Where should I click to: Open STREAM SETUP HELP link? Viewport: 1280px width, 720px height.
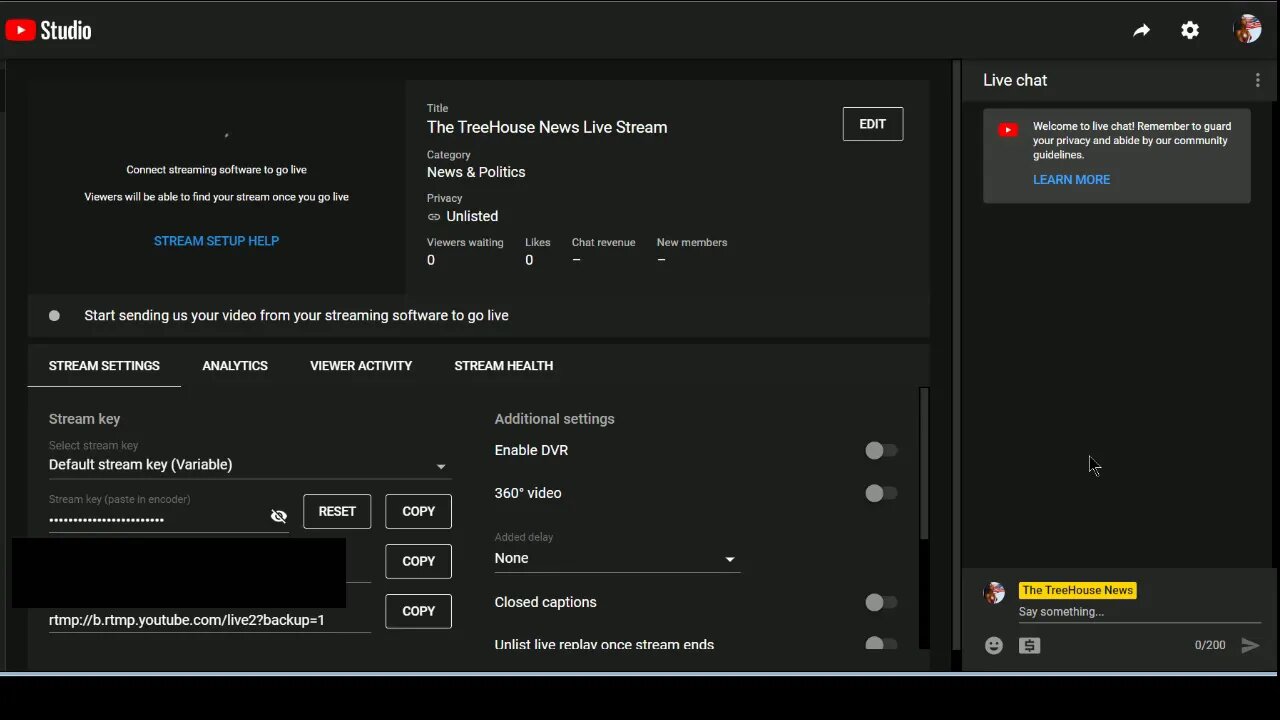coord(216,241)
